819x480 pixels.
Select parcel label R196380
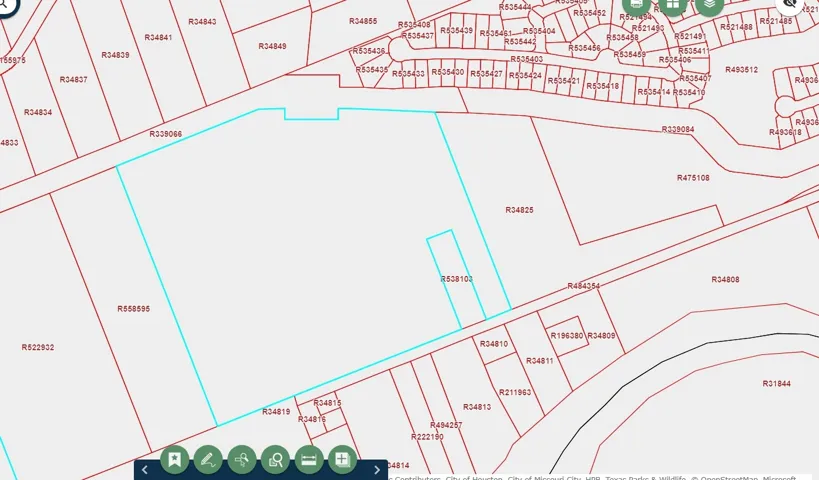click(x=567, y=335)
